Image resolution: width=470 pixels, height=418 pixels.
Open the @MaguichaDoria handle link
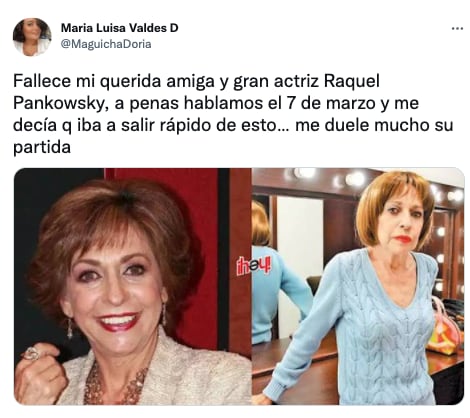click(106, 44)
